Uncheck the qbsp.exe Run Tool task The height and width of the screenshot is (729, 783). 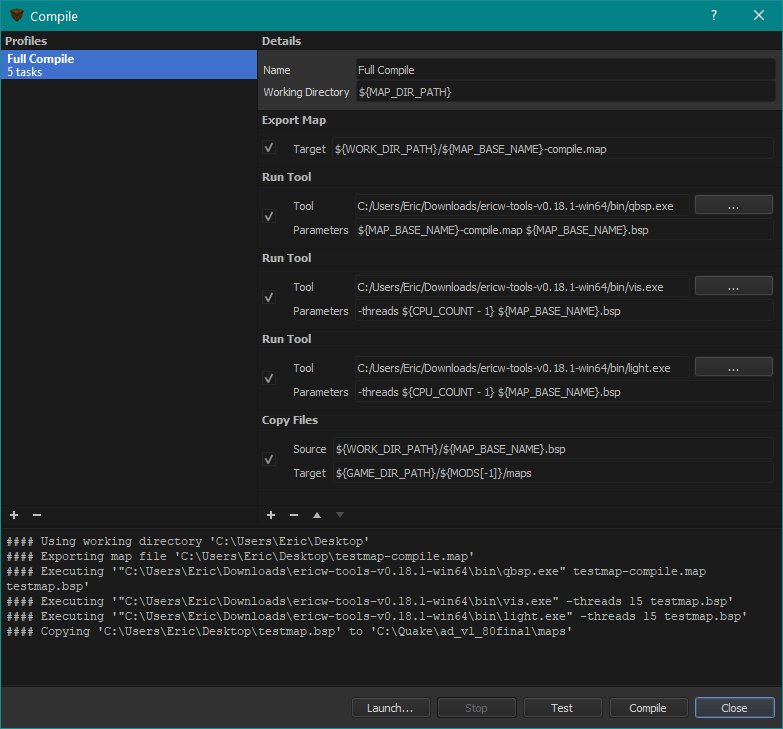(x=268, y=217)
